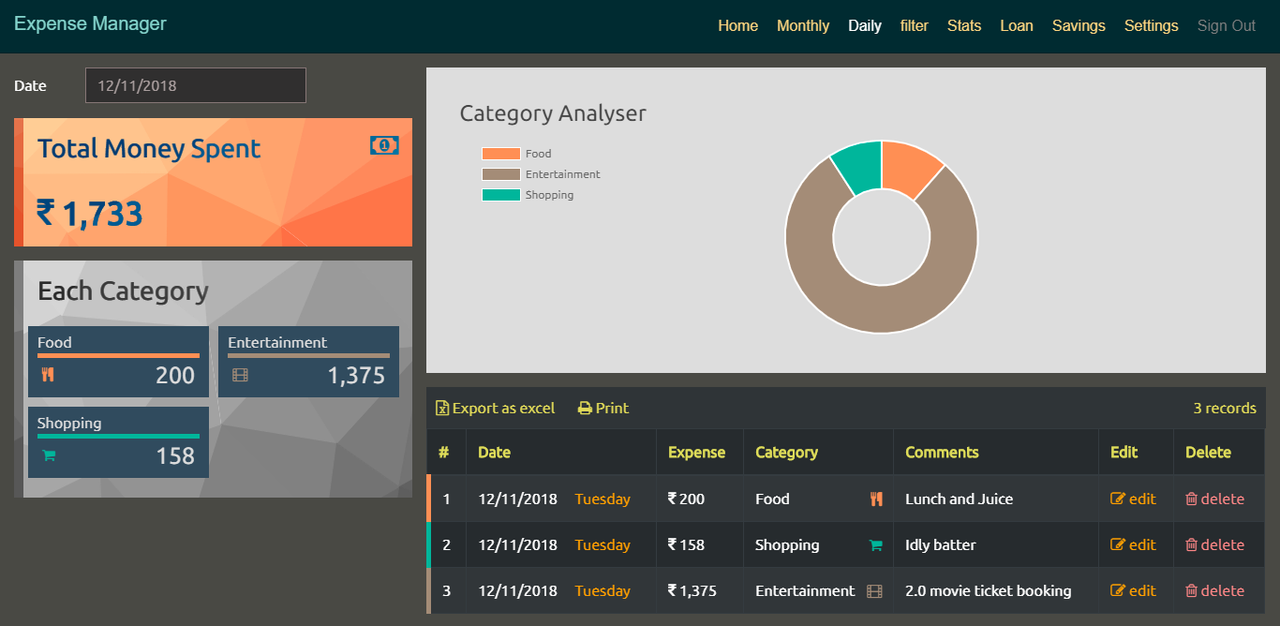The width and height of the screenshot is (1280, 626).
Task: Click the Excel file icon beside Export
Action: [442, 408]
